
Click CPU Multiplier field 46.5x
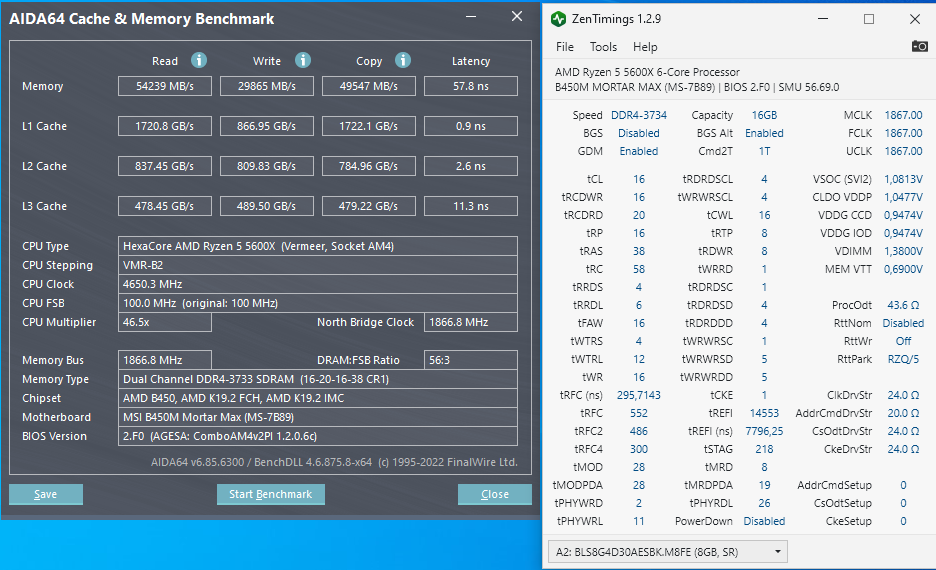pos(165,322)
